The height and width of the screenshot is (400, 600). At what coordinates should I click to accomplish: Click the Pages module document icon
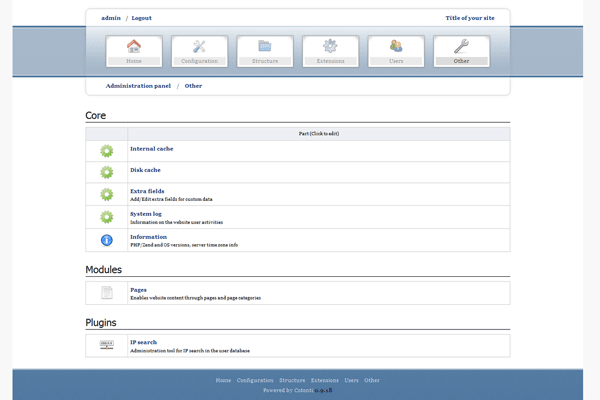point(107,293)
